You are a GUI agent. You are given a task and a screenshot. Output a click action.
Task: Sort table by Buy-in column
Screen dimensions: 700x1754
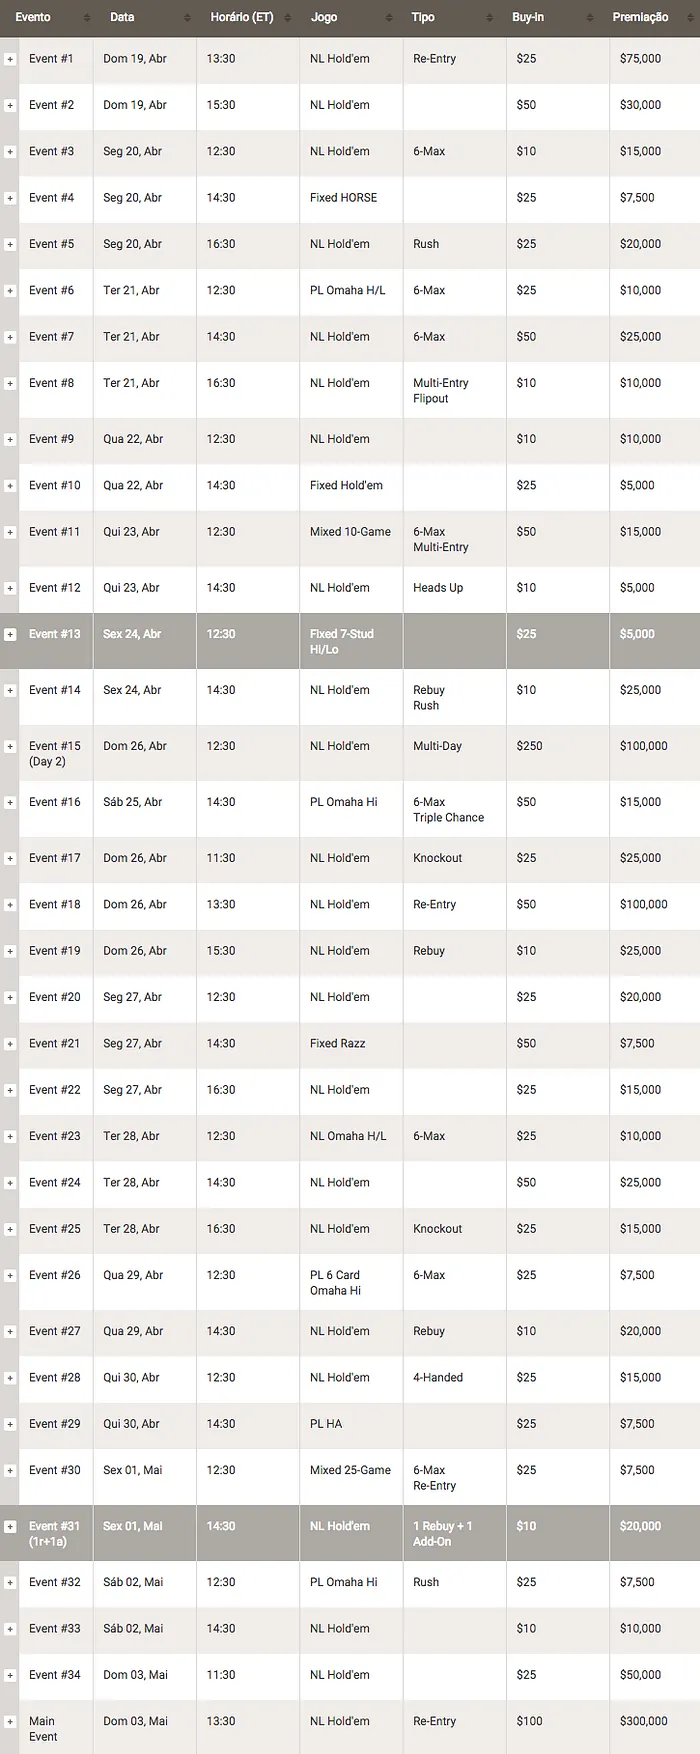[x=555, y=17]
